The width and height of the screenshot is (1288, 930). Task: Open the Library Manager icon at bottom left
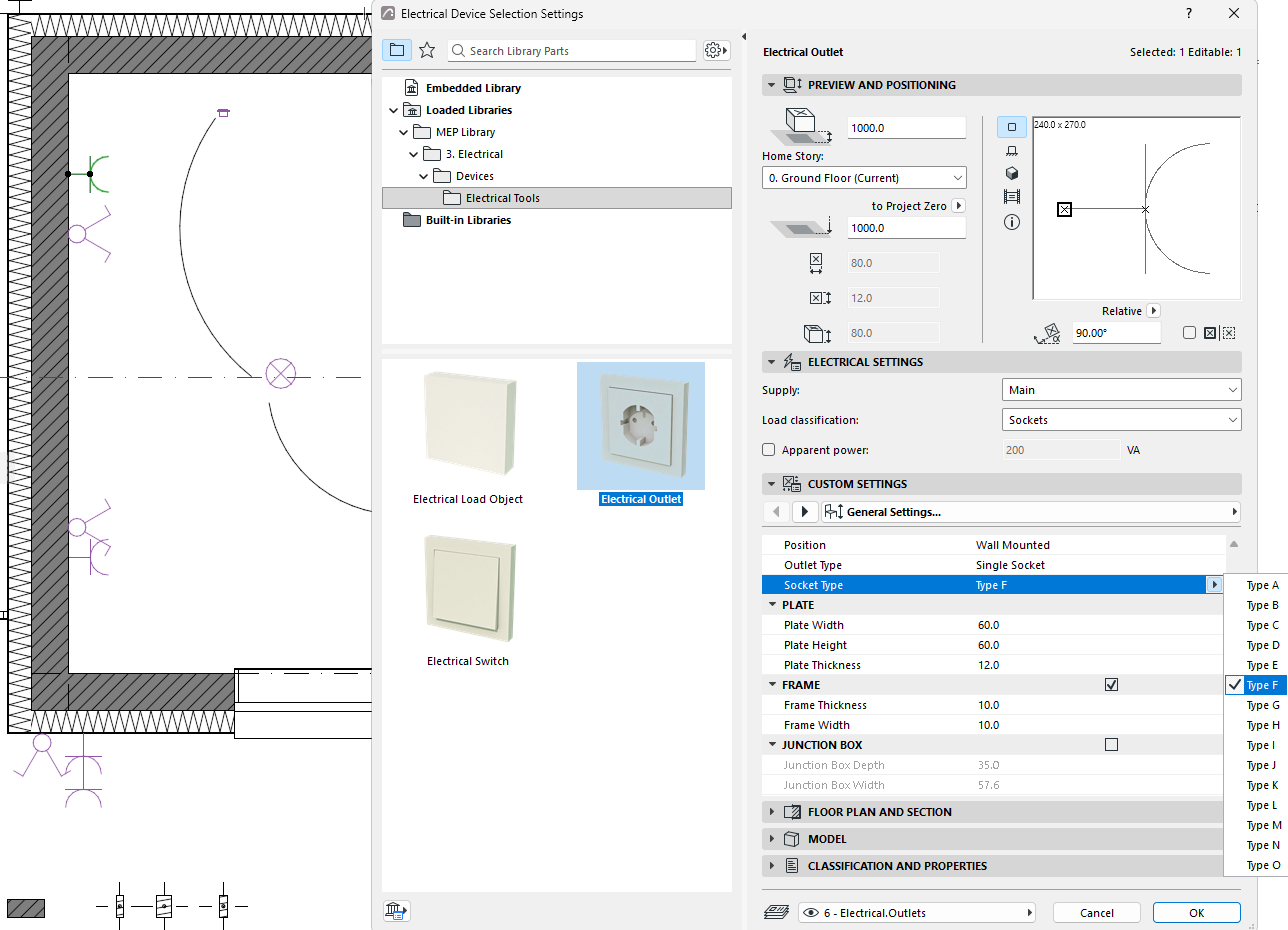click(396, 910)
